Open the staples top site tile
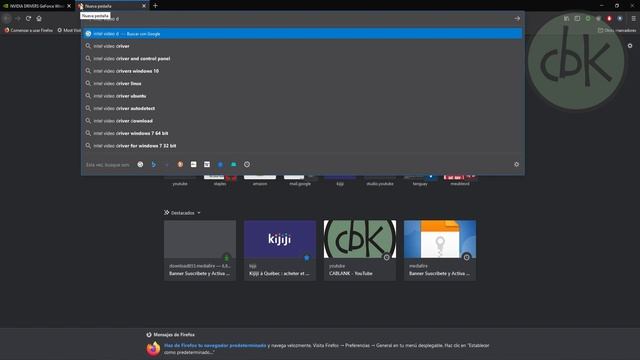Image resolution: width=640 pixels, height=360 pixels. (x=220, y=181)
